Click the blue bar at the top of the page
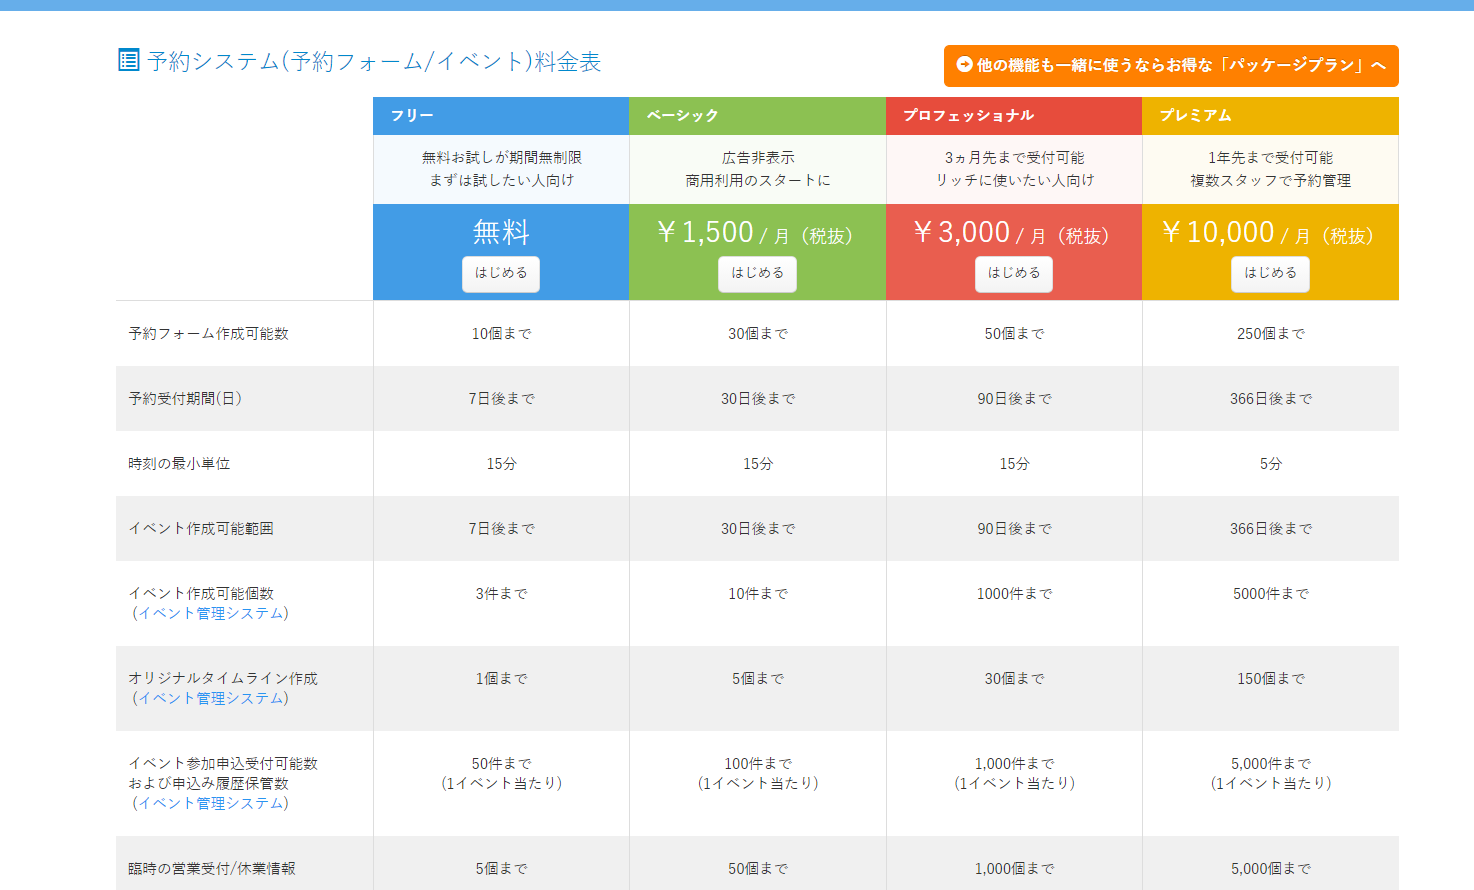The image size is (1474, 890). [x=737, y=5]
